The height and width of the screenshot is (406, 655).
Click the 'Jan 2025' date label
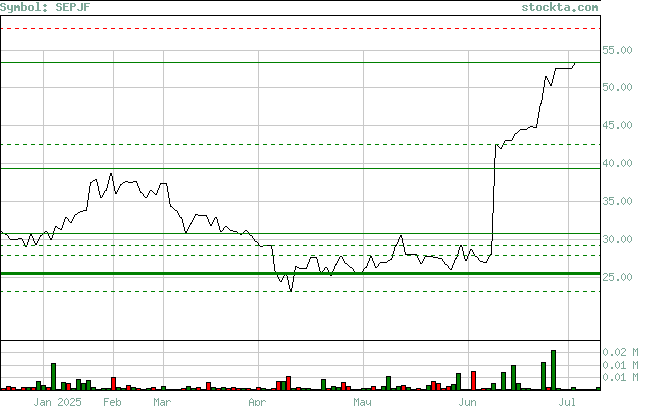[58, 402]
